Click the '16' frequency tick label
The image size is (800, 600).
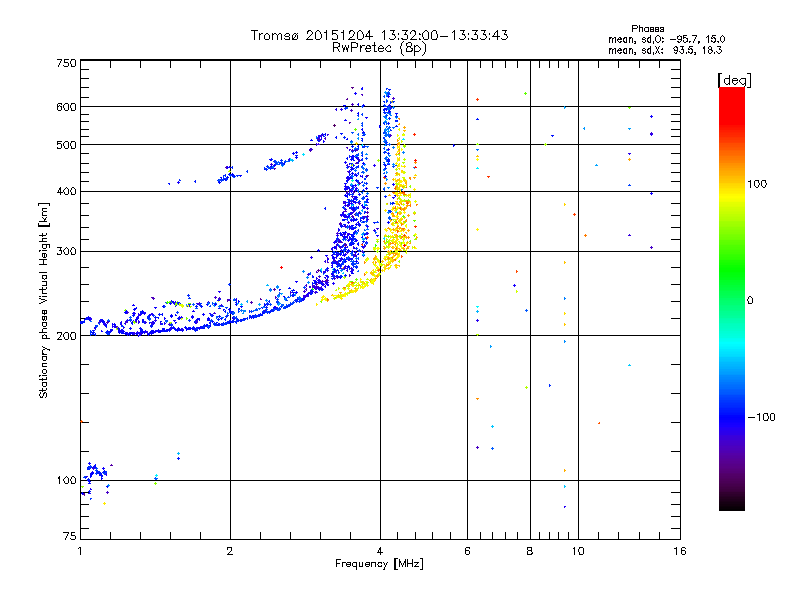680,551
